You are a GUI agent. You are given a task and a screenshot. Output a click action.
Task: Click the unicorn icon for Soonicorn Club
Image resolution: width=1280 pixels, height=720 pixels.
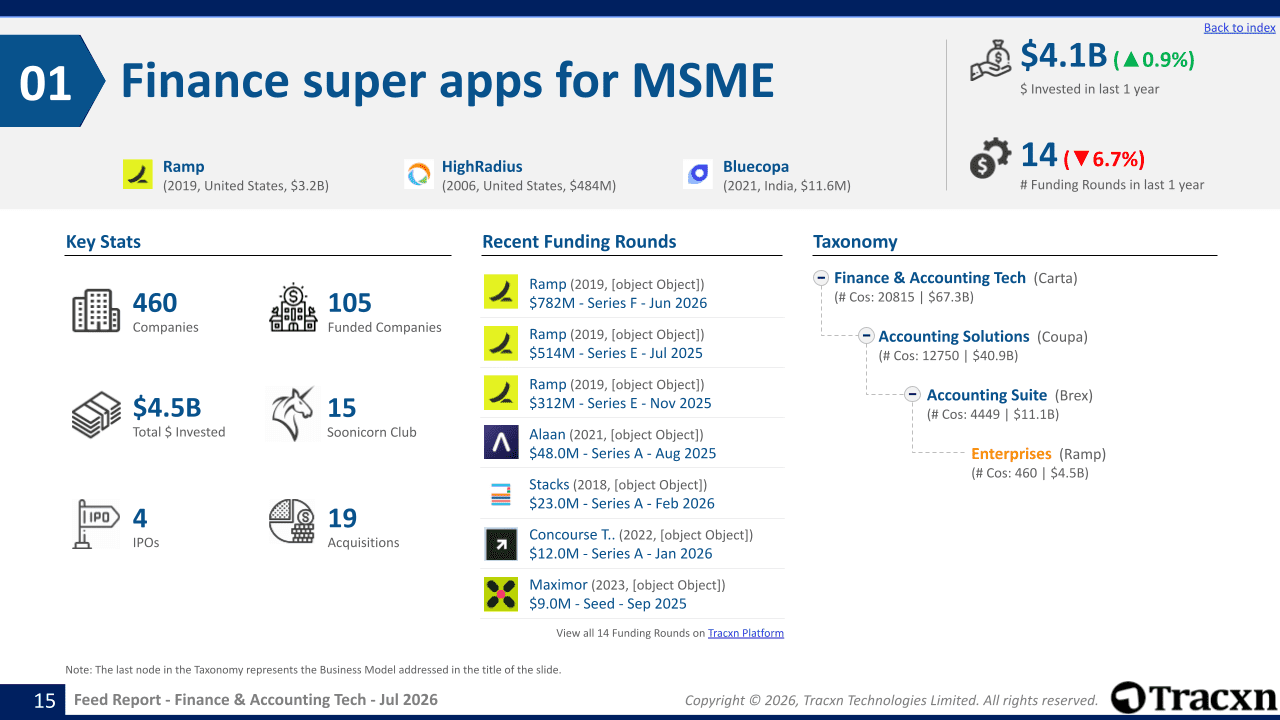click(x=292, y=414)
